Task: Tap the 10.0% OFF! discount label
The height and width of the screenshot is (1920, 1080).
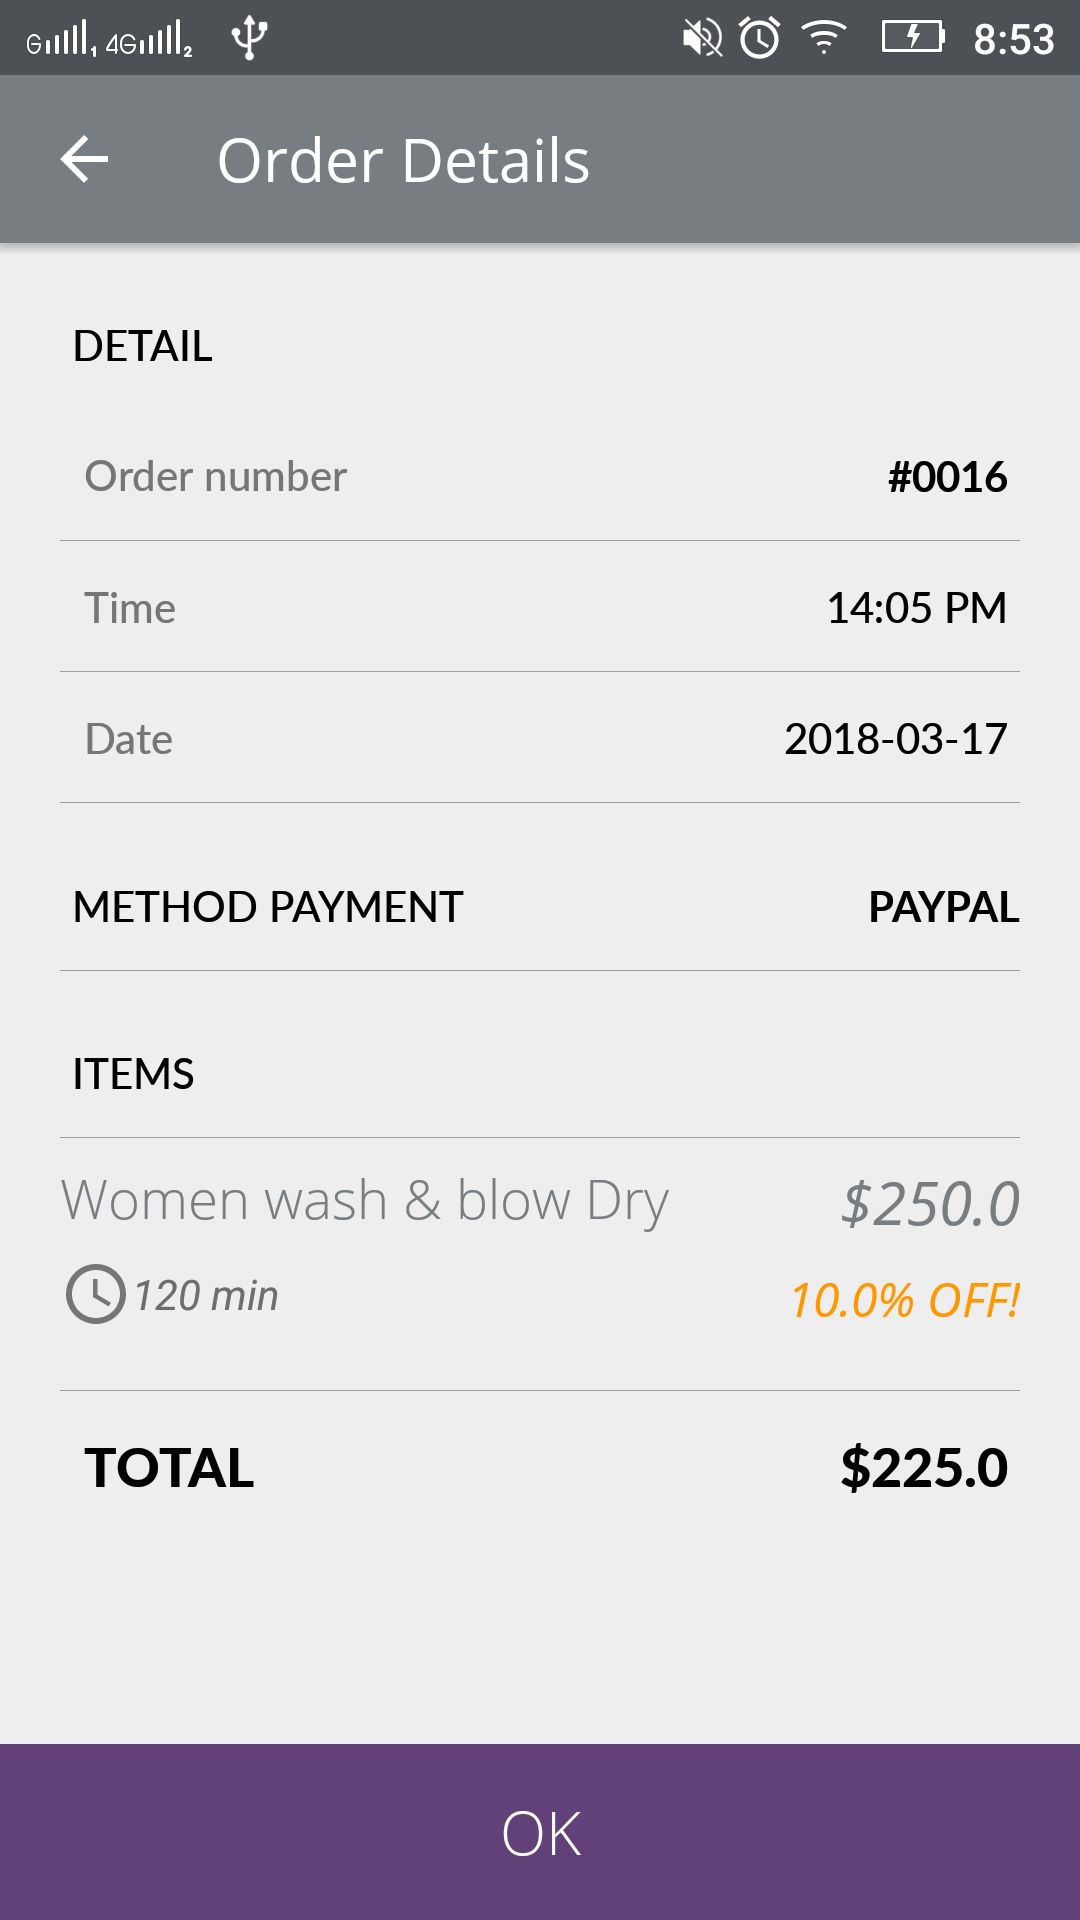Action: point(904,1300)
